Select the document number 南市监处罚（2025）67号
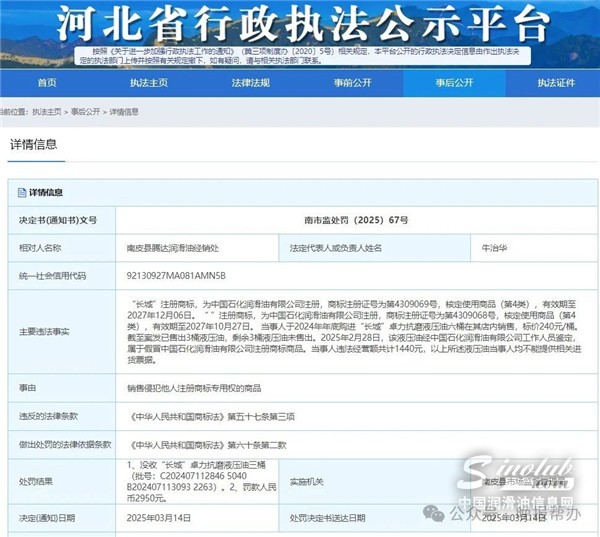 (x=356, y=220)
